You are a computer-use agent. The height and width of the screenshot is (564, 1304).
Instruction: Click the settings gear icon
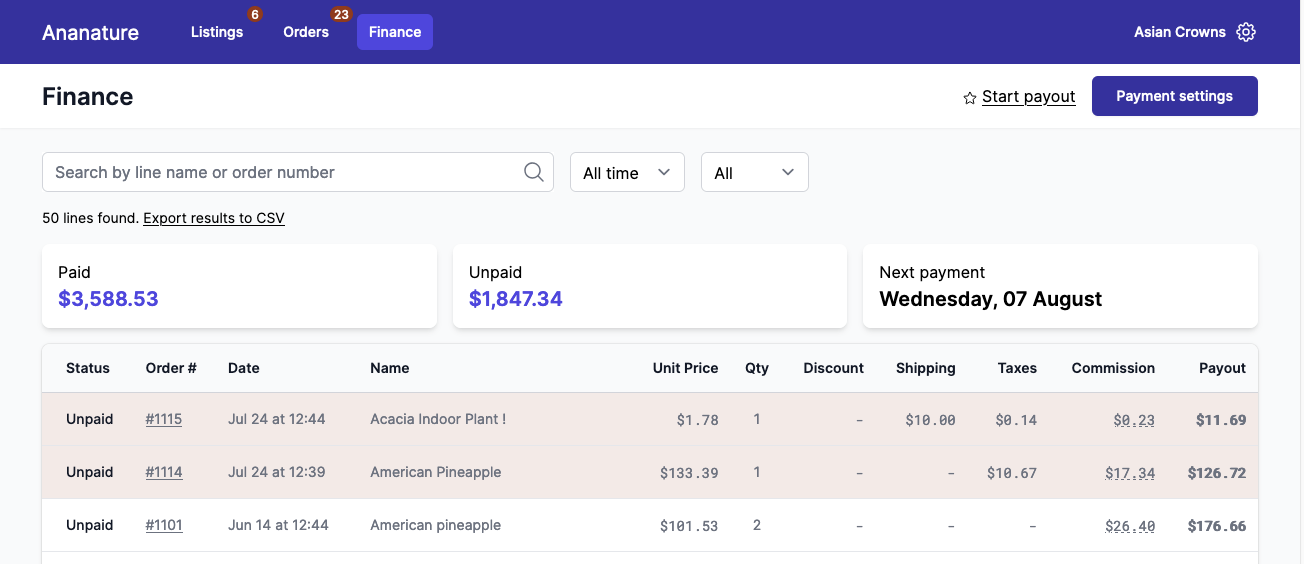pyautogui.click(x=1245, y=32)
